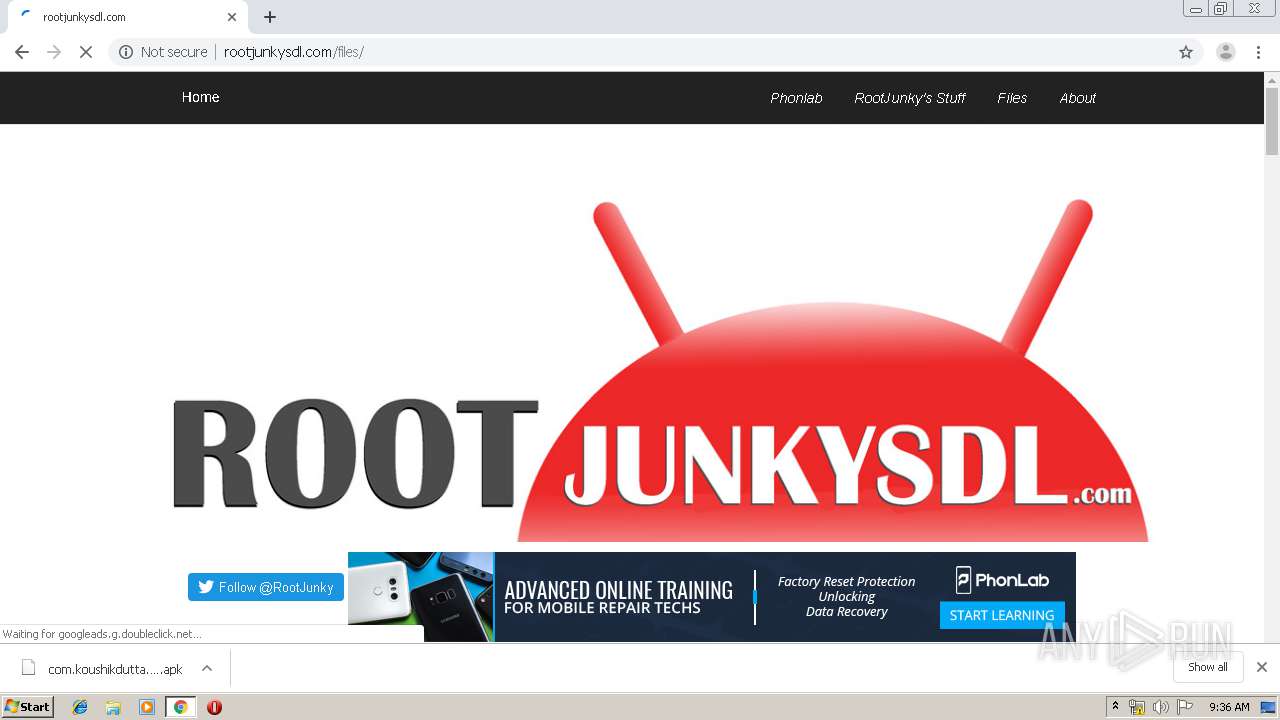Viewport: 1280px width, 720px height.
Task: Open the network tray icon
Action: tap(1137, 707)
